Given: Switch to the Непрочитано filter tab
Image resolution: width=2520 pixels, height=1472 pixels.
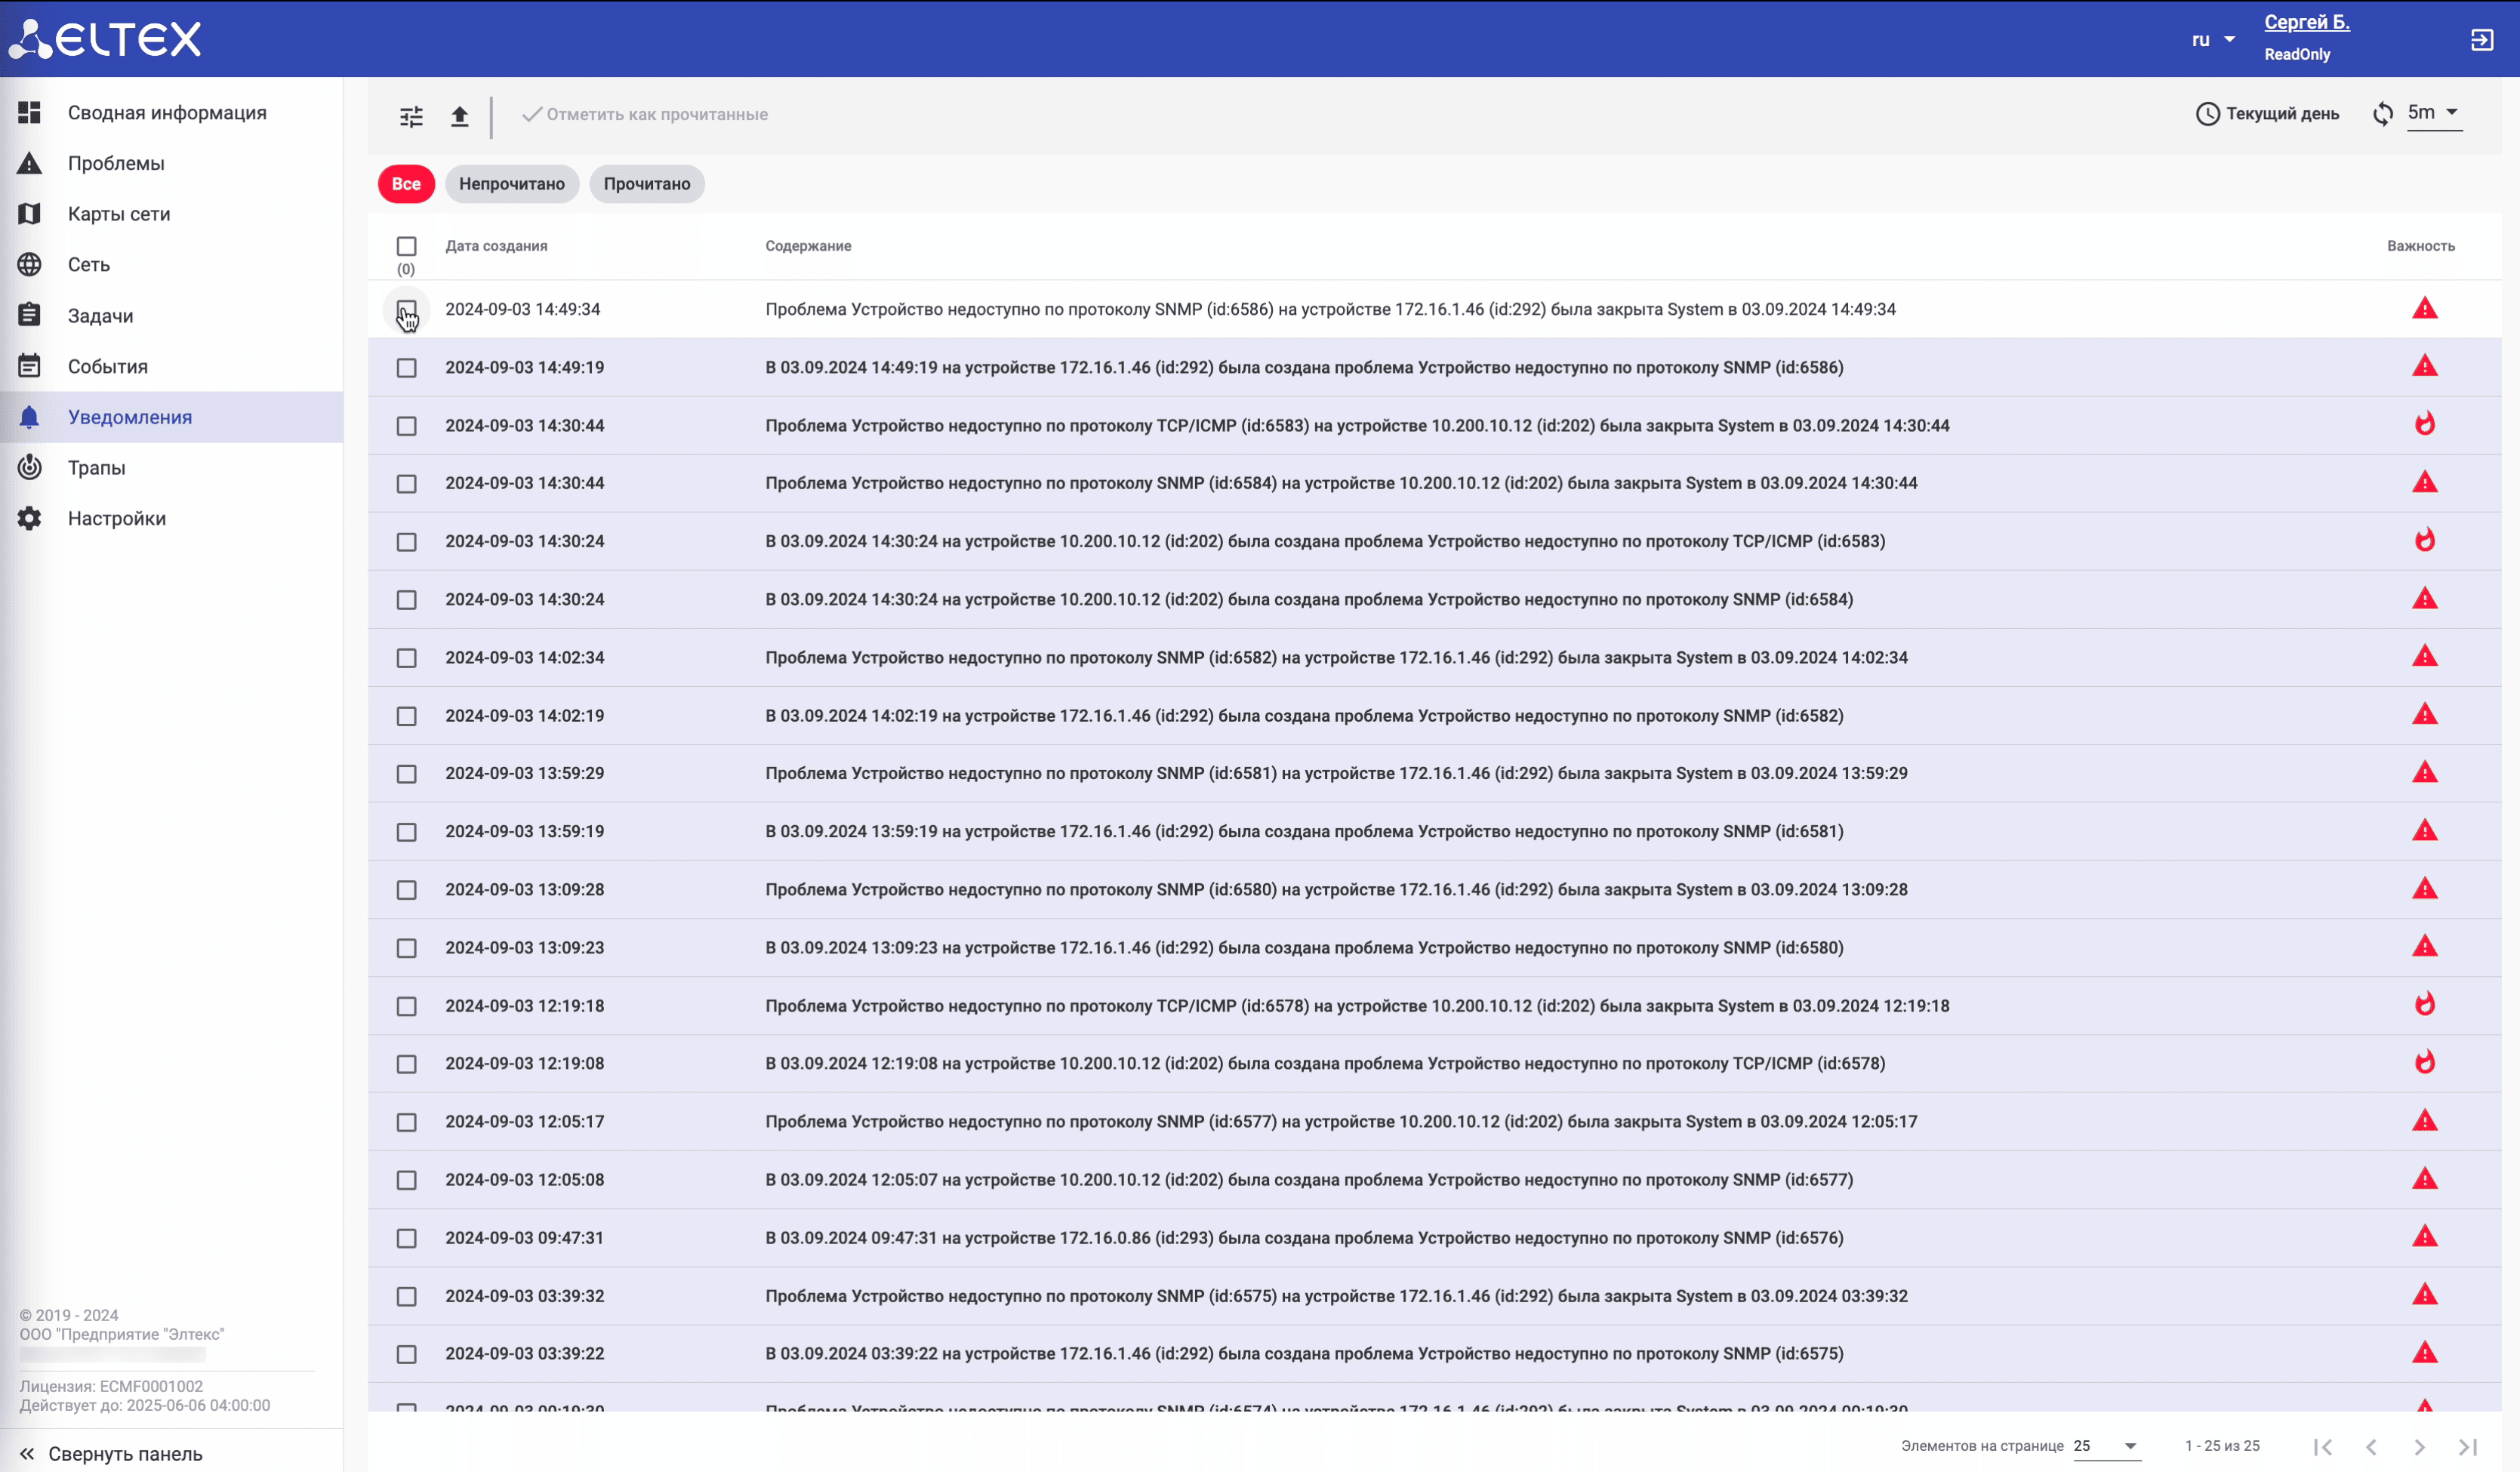Looking at the screenshot, I should point(511,184).
